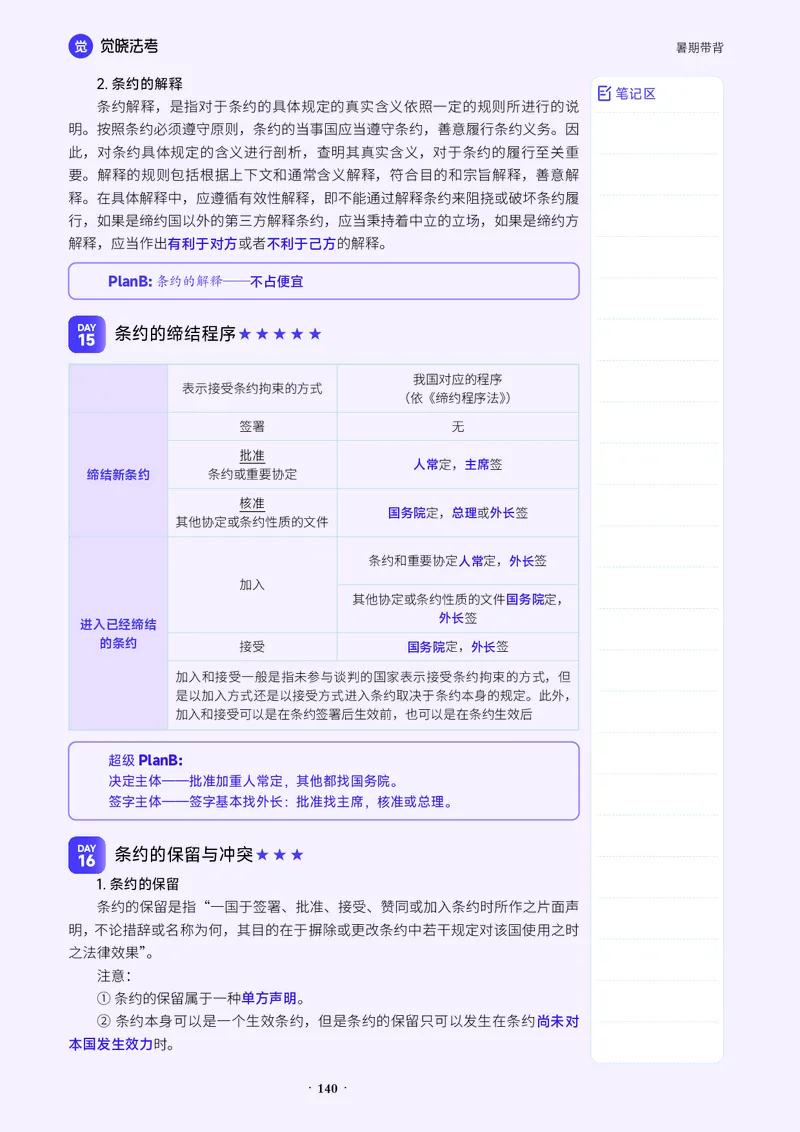Click the 注意： label
Screen dimensions: 800x1132
coord(114,976)
